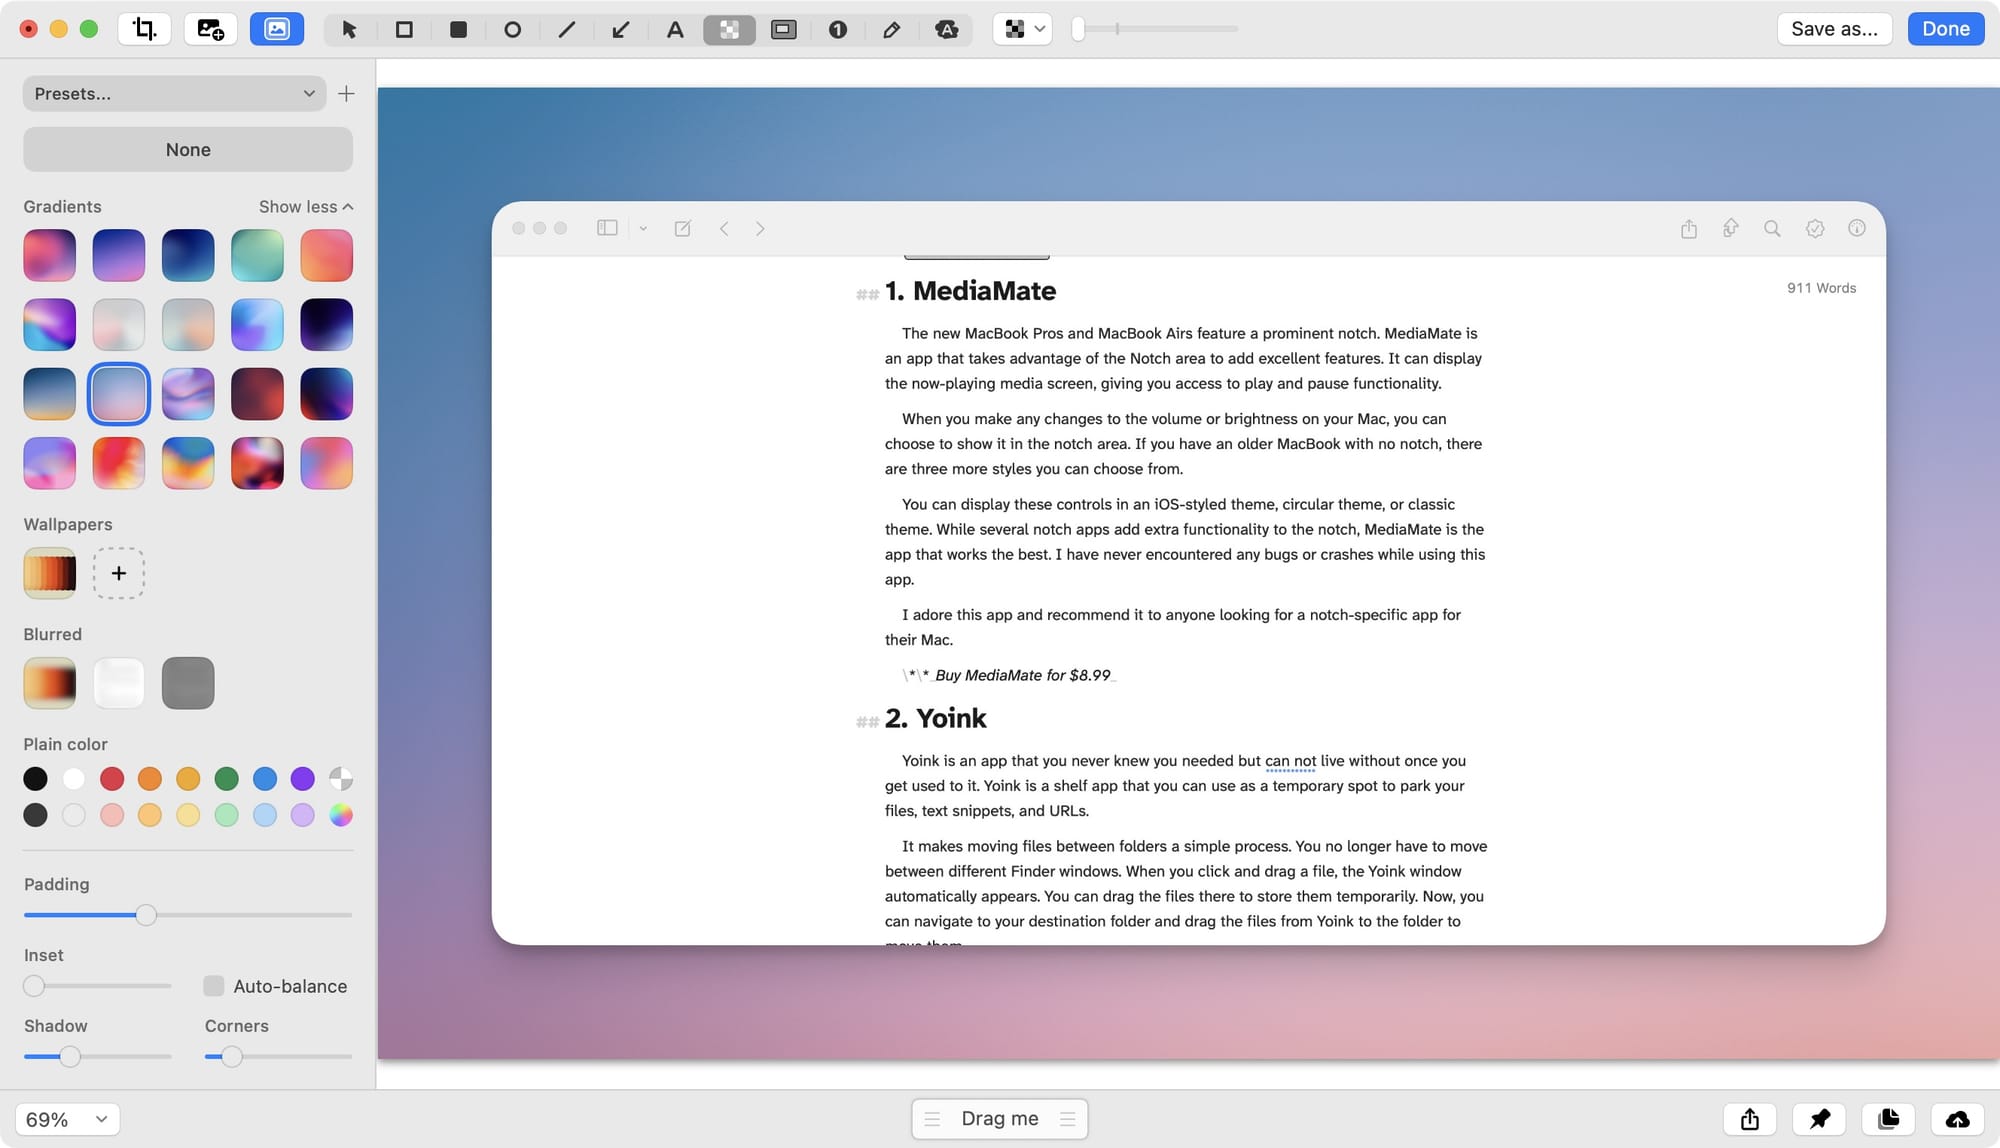Open the Presets dropdown
Viewport: 2000px width, 1148px height.
pyautogui.click(x=174, y=93)
